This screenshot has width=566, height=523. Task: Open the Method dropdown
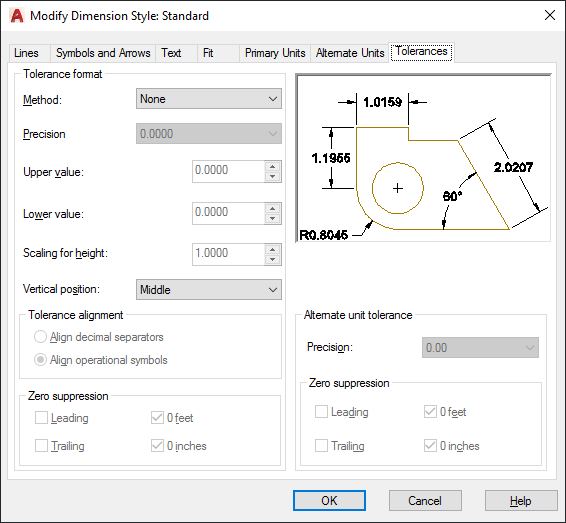209,99
